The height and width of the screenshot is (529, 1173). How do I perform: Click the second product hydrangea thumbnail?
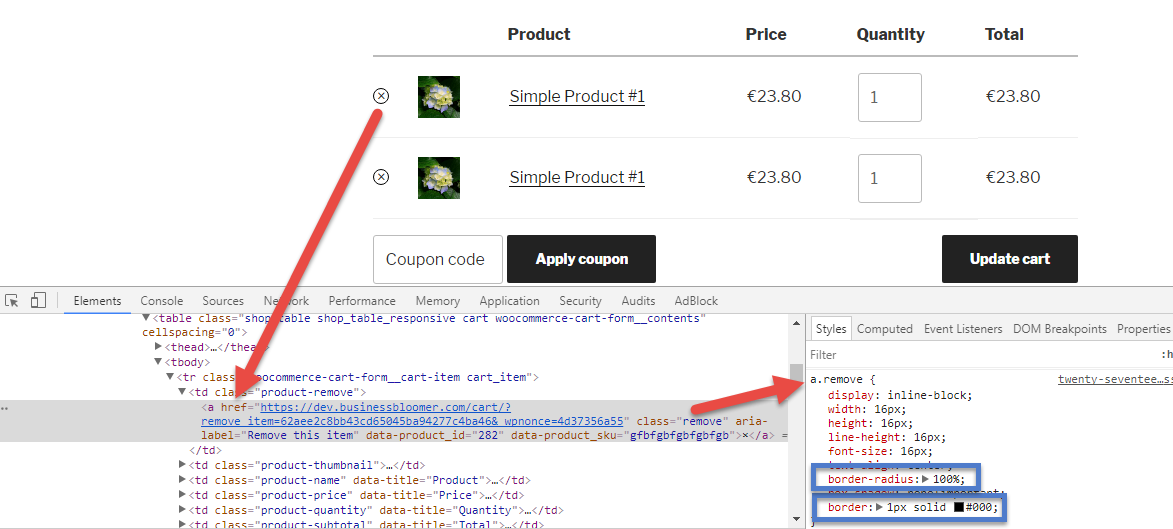439,177
